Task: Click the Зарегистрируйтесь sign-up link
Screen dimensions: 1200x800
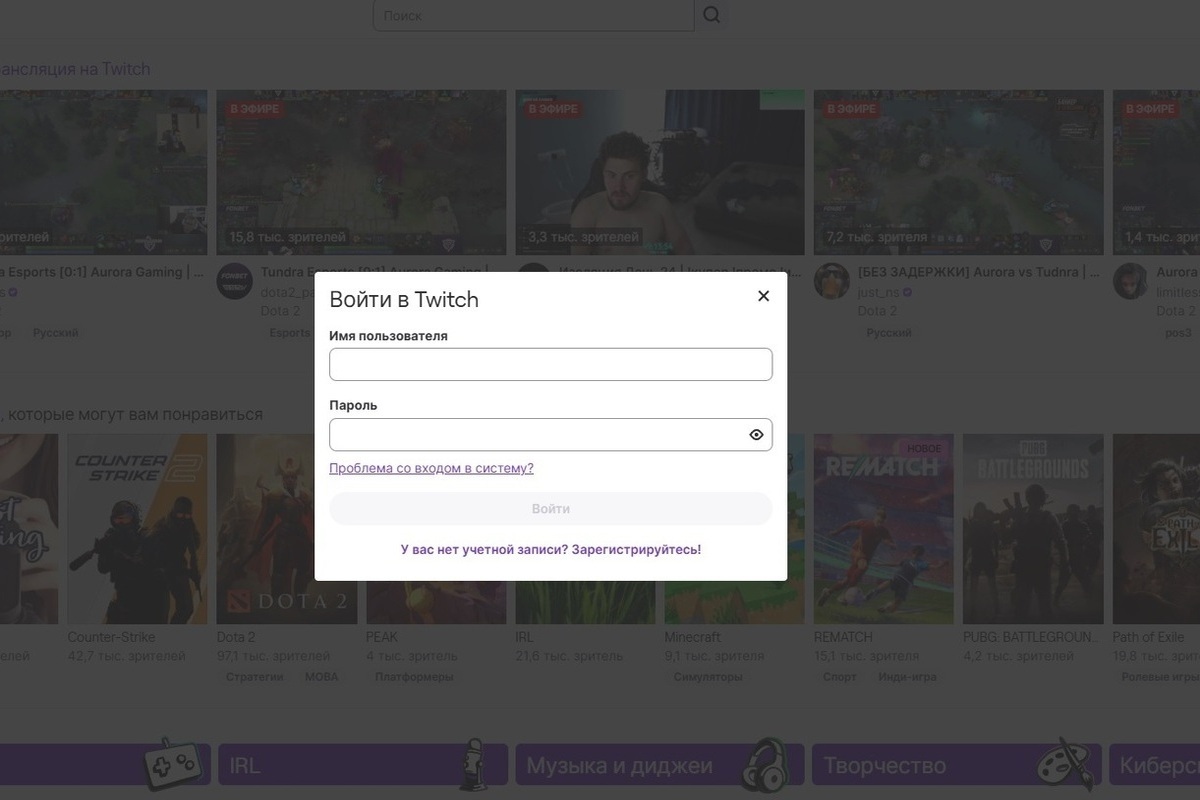Action: click(636, 550)
